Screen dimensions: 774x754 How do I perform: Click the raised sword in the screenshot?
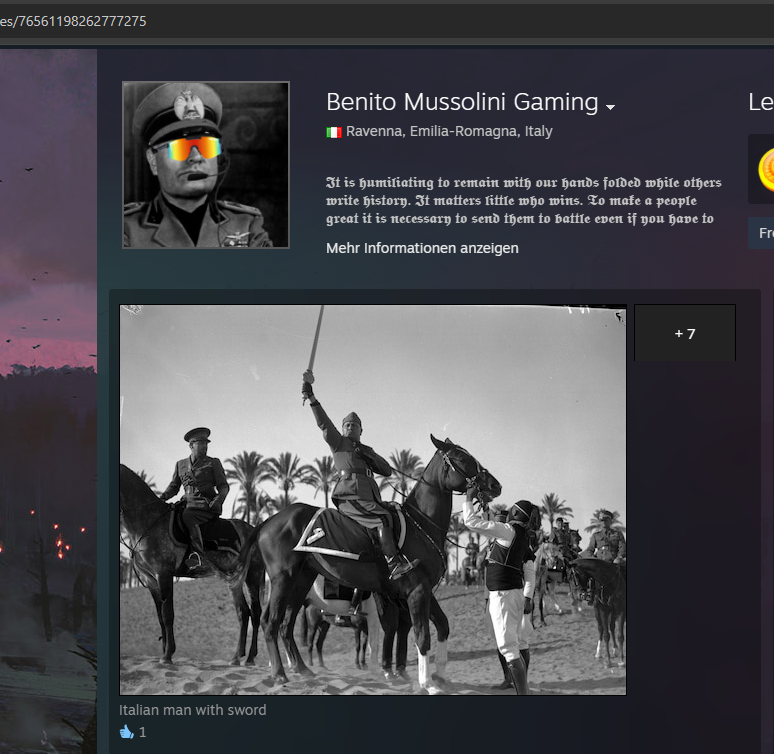coord(315,340)
